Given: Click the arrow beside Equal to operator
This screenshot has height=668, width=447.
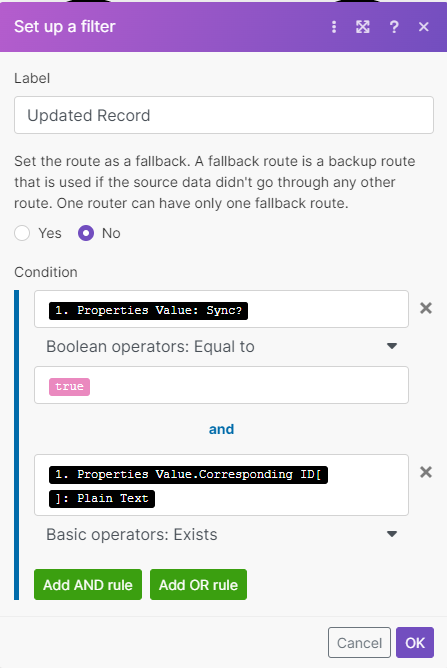Looking at the screenshot, I should click(x=392, y=346).
